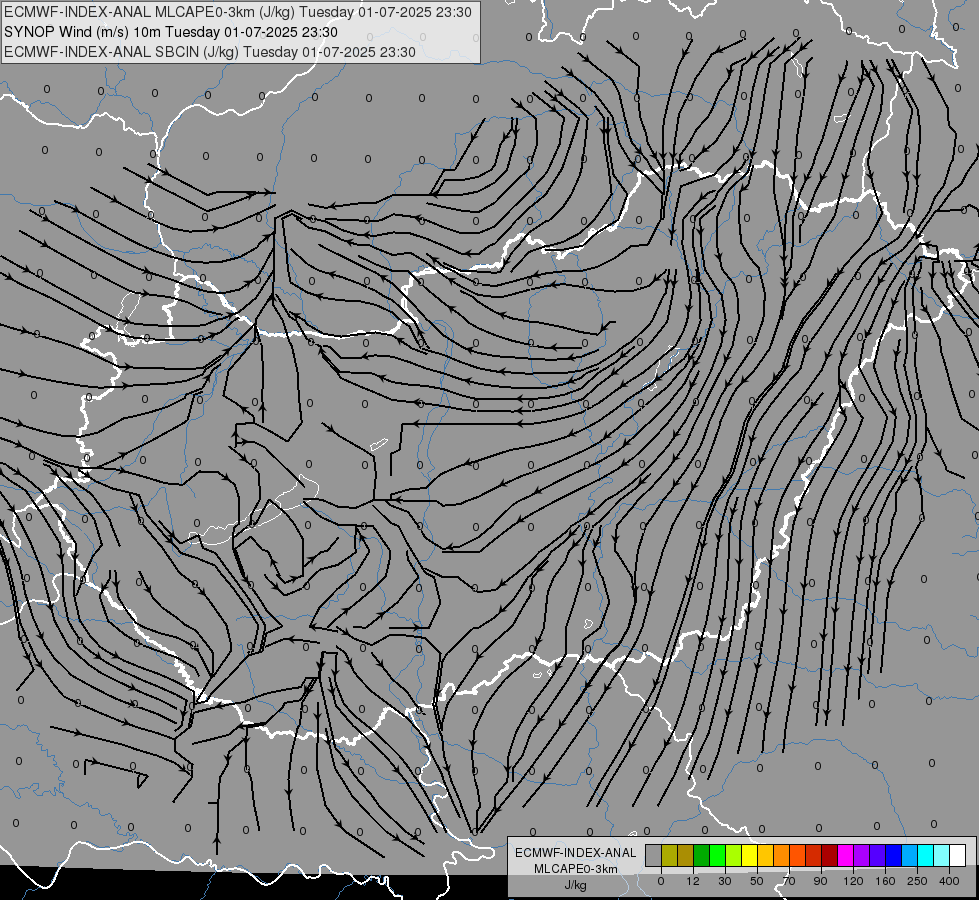The image size is (979, 900).
Task: Select the olive-yellow legend swatch
Action: [669, 855]
